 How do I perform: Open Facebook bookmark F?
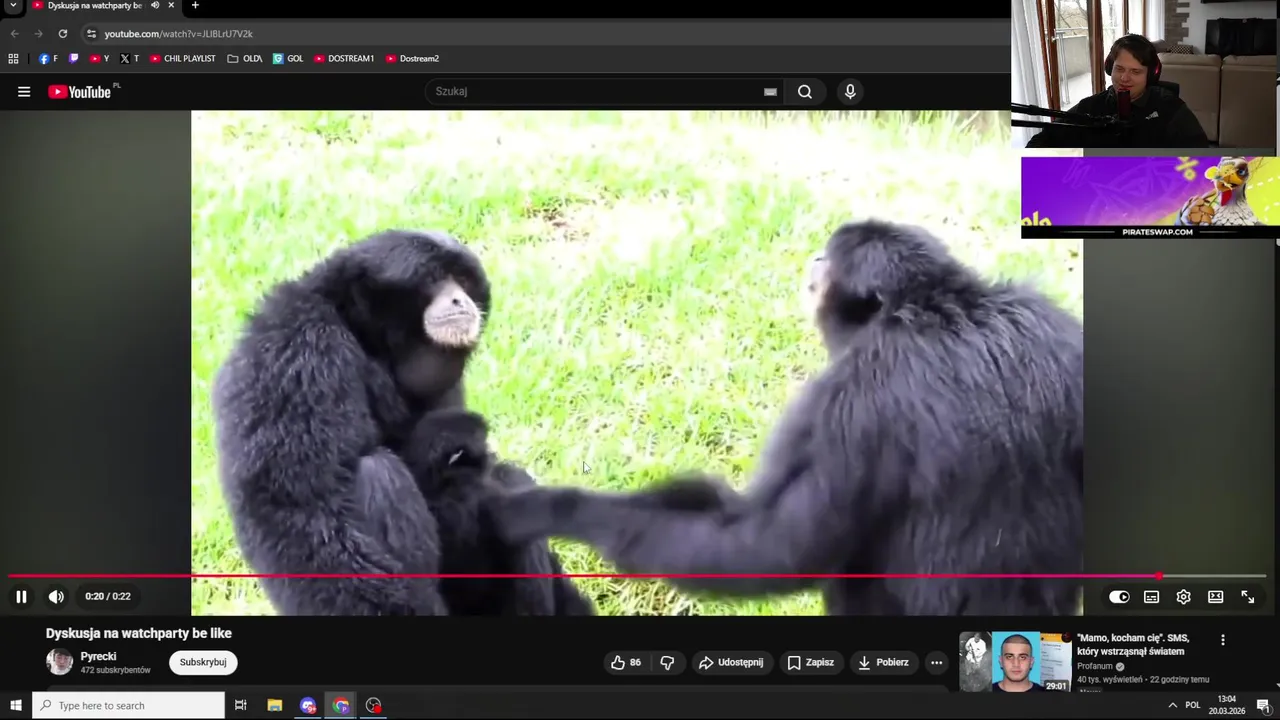pos(48,59)
